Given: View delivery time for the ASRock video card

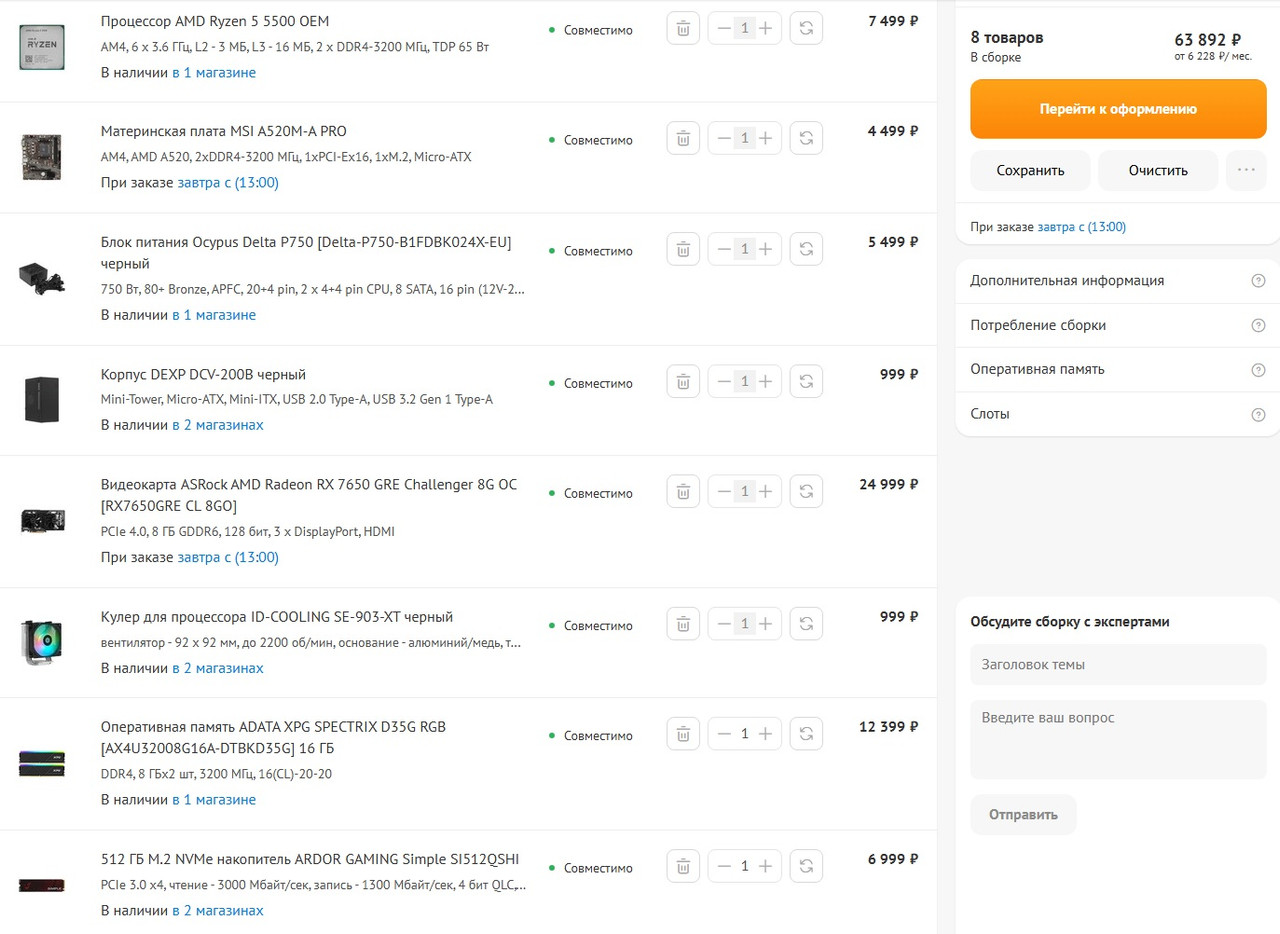Looking at the screenshot, I should [x=228, y=556].
